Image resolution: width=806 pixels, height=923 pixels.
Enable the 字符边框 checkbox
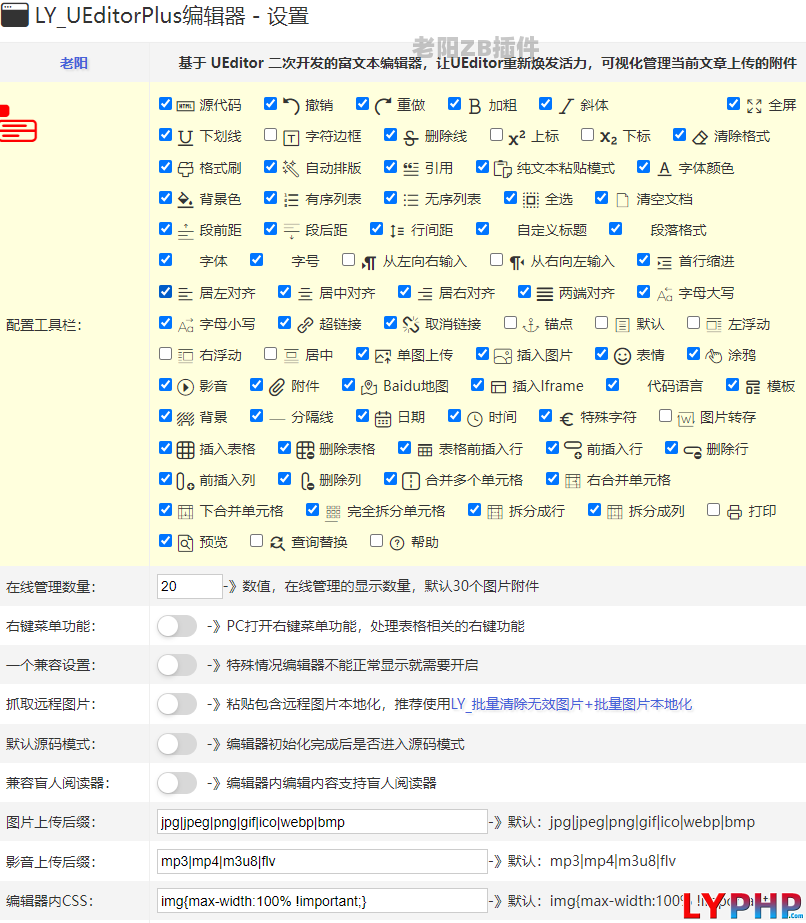270,135
